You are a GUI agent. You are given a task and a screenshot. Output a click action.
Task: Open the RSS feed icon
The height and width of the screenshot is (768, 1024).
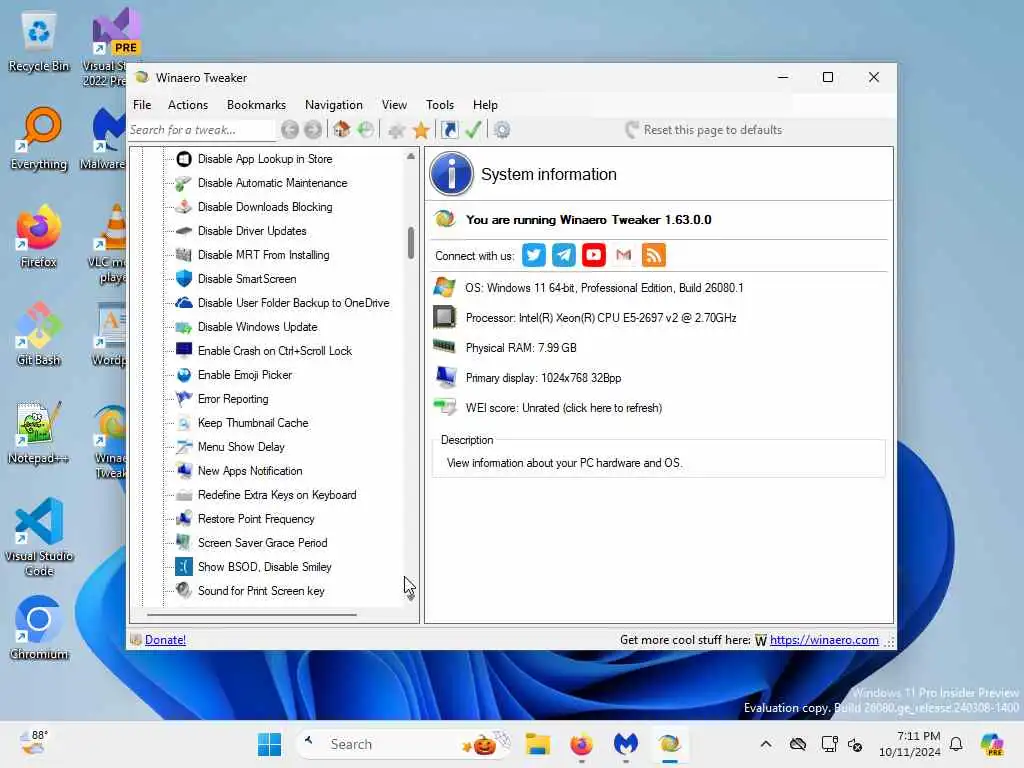click(654, 255)
